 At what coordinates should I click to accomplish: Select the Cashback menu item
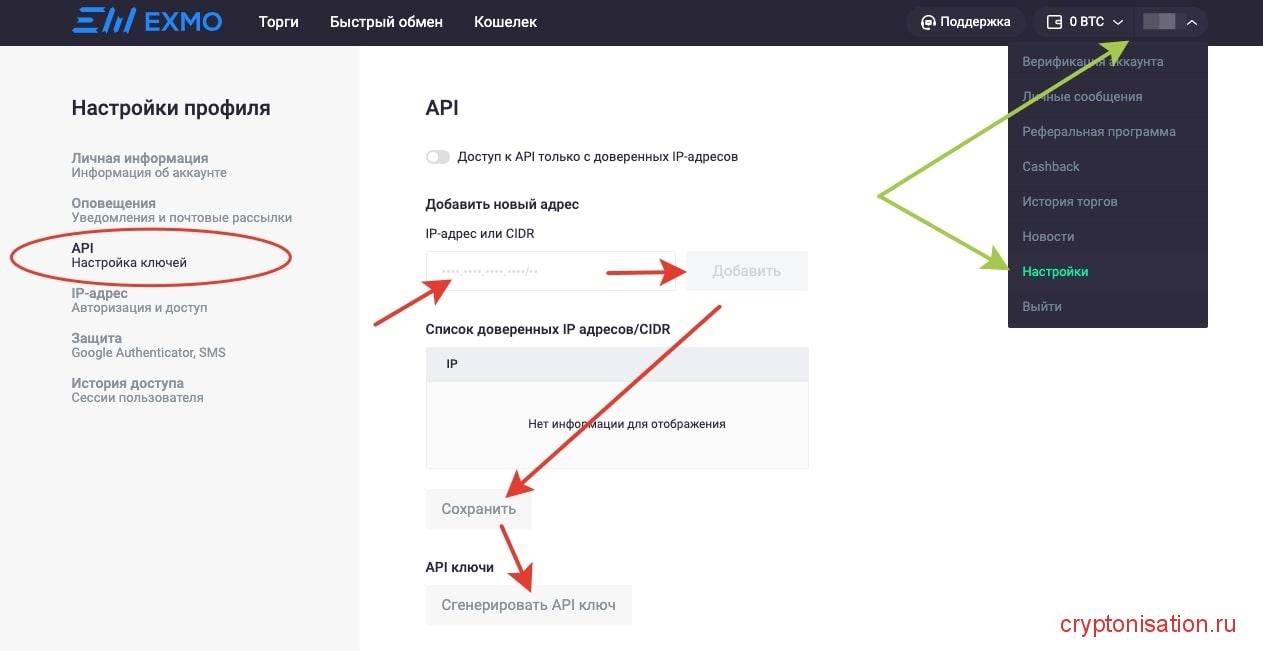pyautogui.click(x=1050, y=166)
